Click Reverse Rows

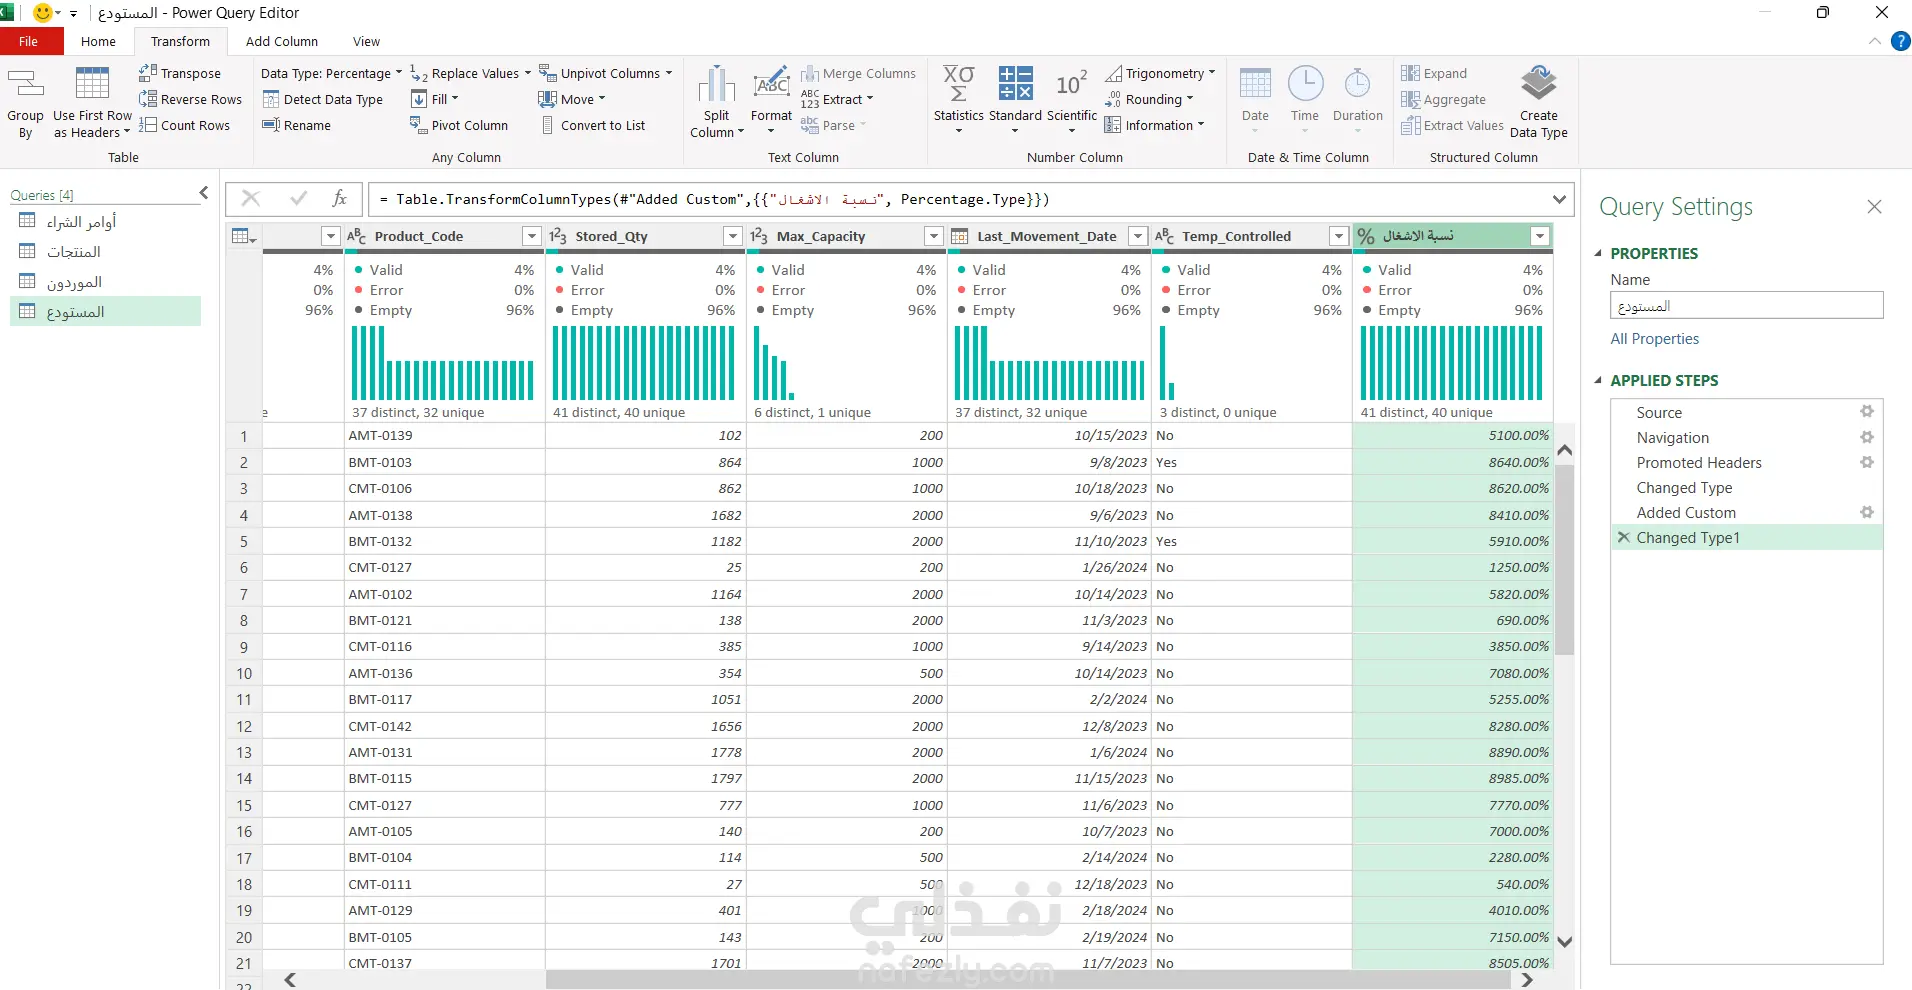(191, 99)
